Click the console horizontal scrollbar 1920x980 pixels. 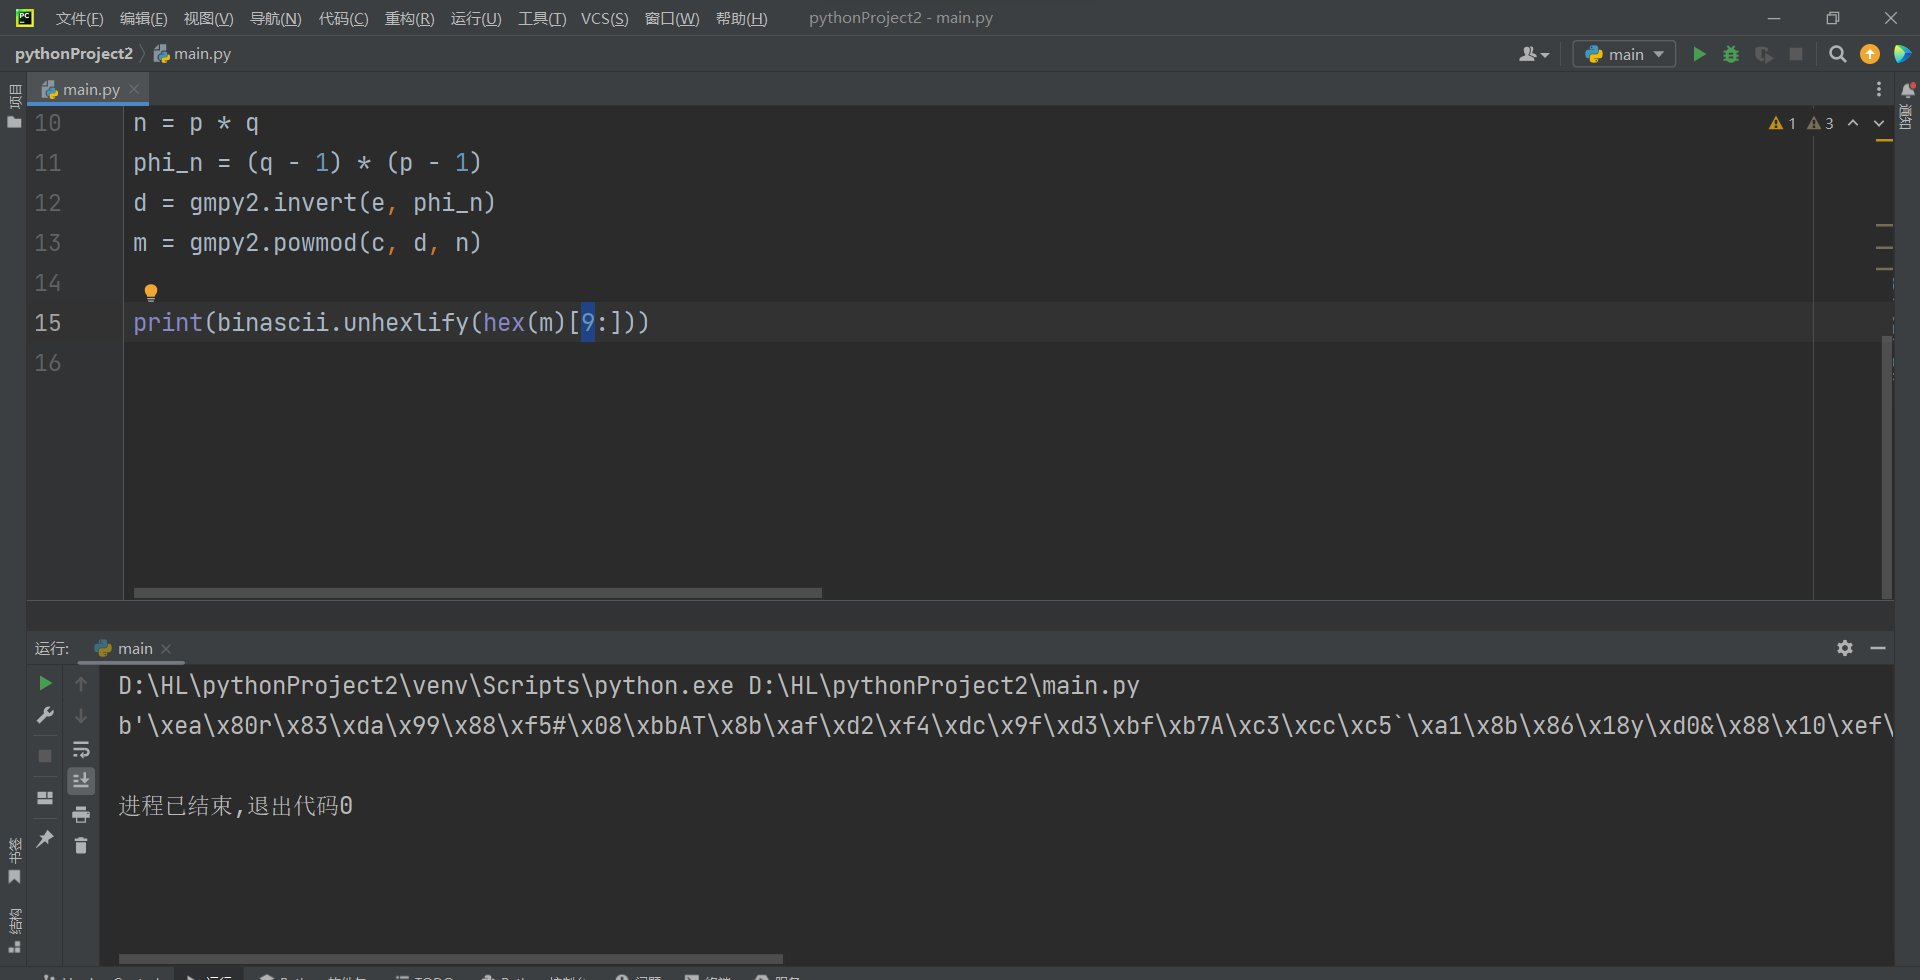tap(450, 959)
